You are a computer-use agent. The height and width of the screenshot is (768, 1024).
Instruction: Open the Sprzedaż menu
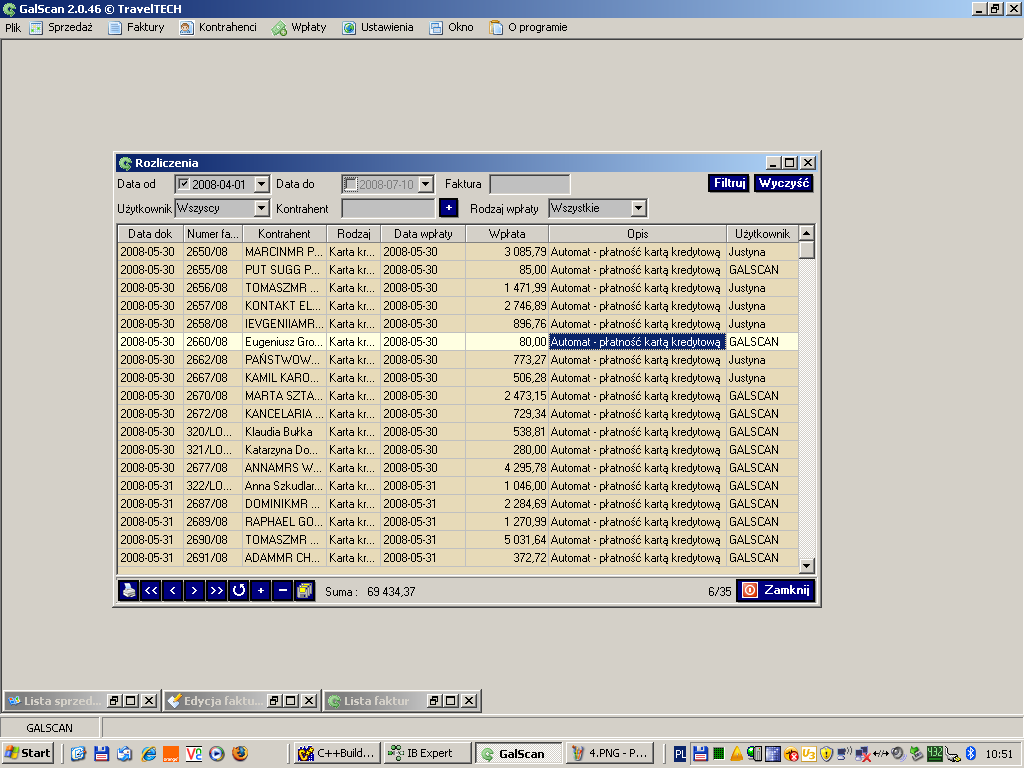62,27
